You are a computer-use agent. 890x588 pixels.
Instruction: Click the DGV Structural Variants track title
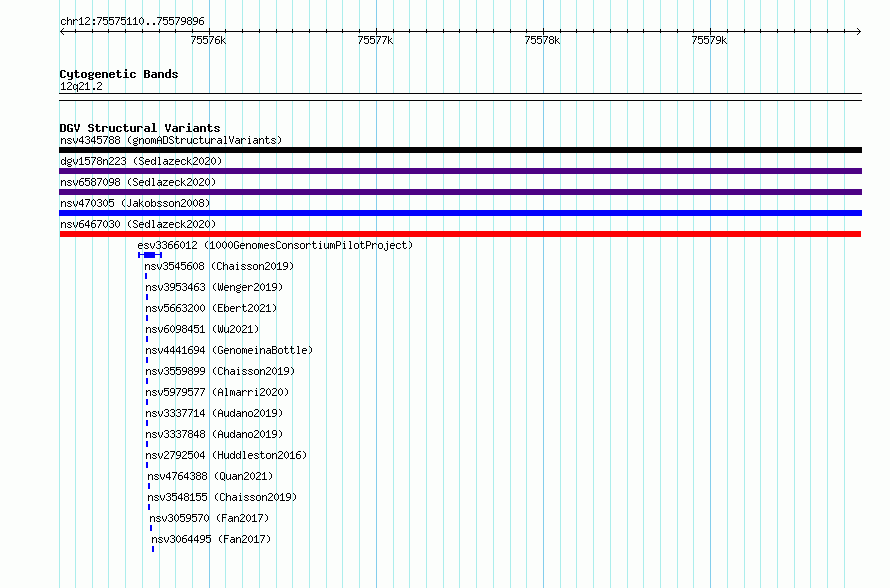pos(140,128)
